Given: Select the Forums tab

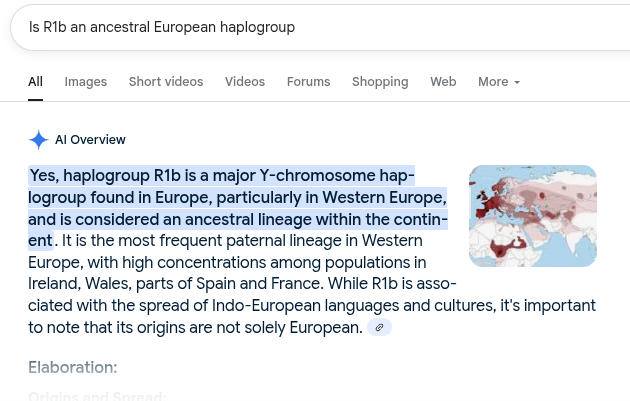Looking at the screenshot, I should (x=308, y=82).
